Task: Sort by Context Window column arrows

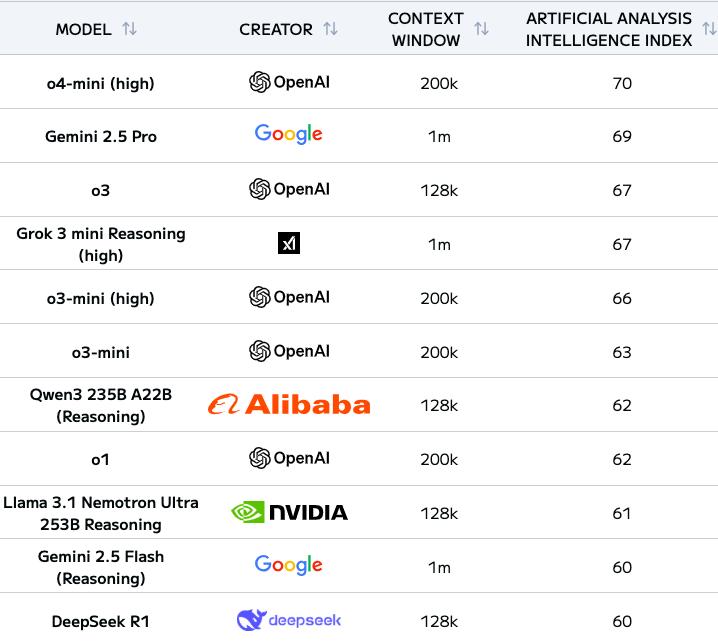Action: point(481,29)
